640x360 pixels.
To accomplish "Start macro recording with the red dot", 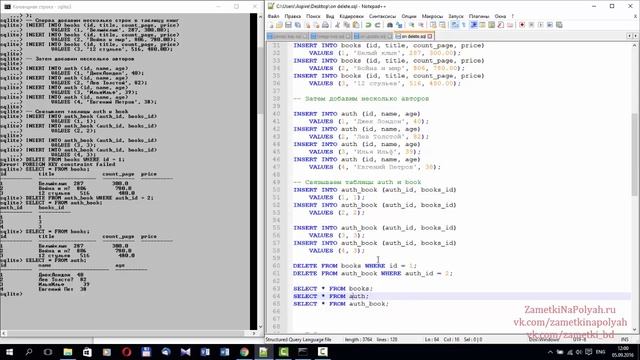I will [522, 25].
